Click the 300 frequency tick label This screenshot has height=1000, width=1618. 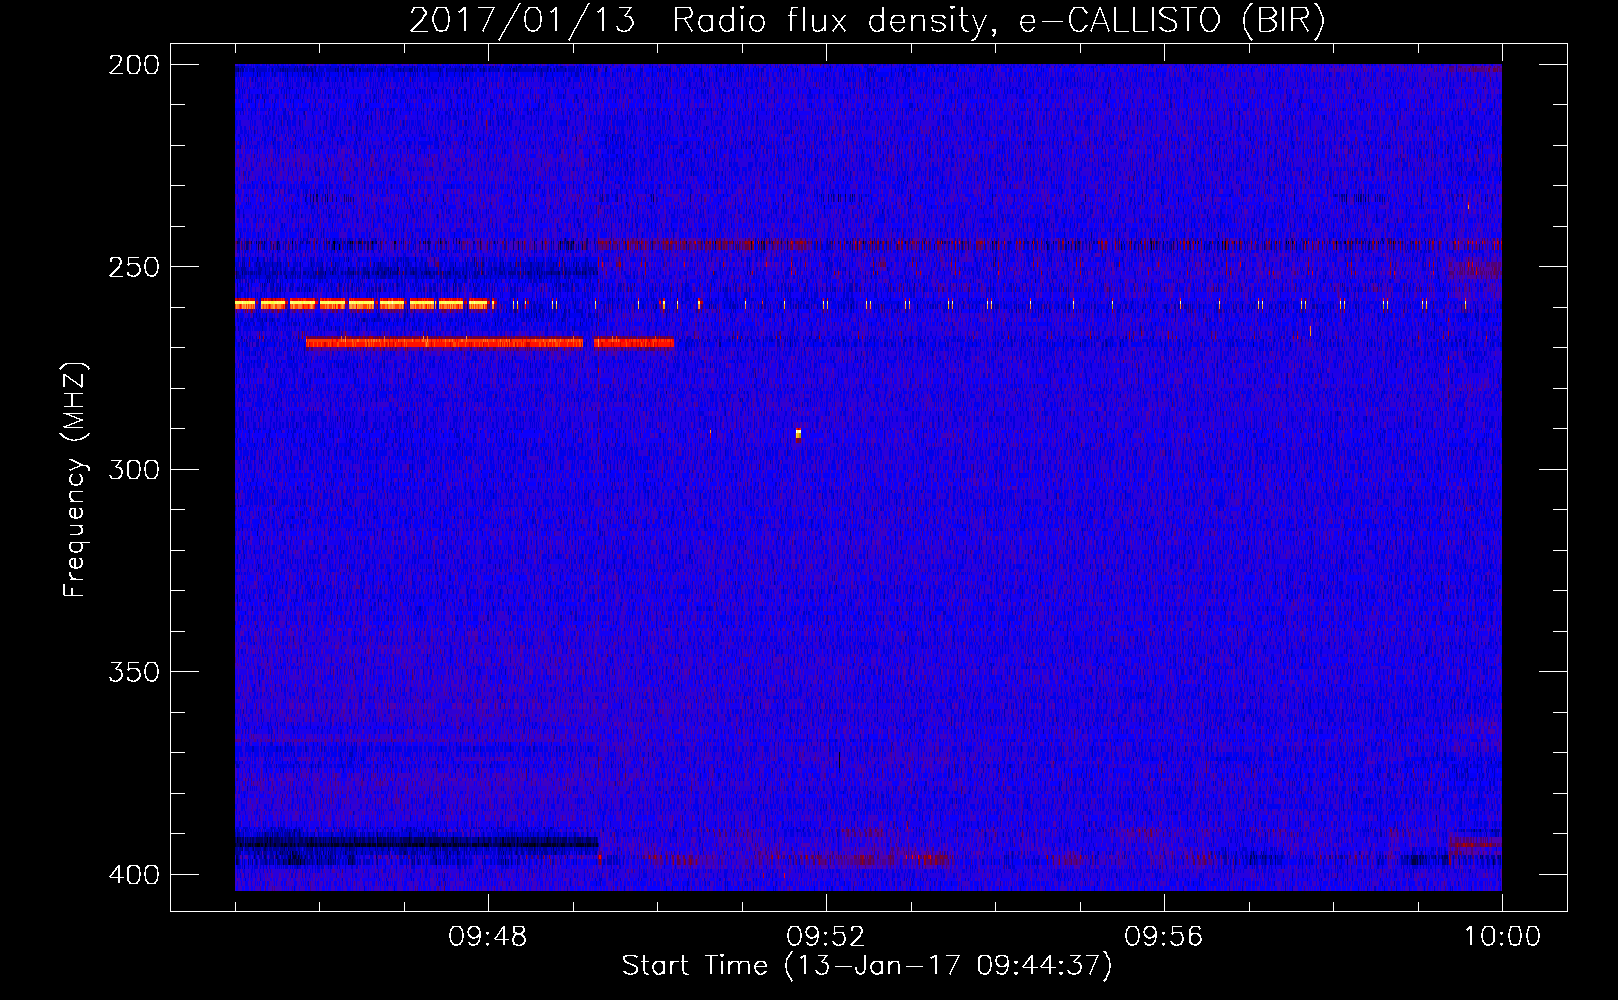click(134, 470)
